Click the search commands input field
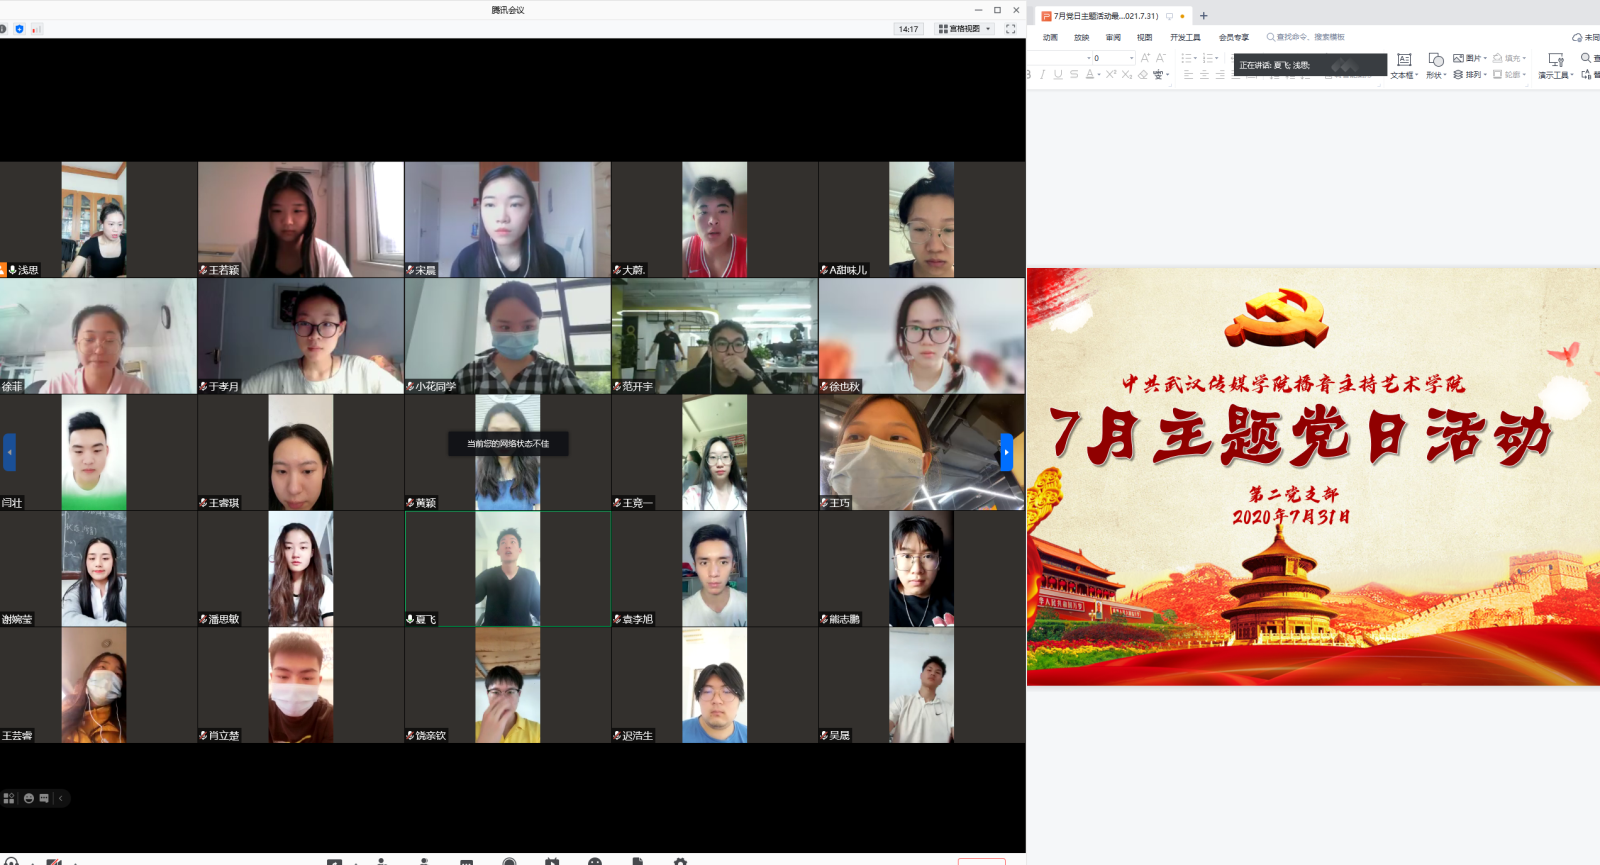This screenshot has height=865, width=1600. 1310,37
